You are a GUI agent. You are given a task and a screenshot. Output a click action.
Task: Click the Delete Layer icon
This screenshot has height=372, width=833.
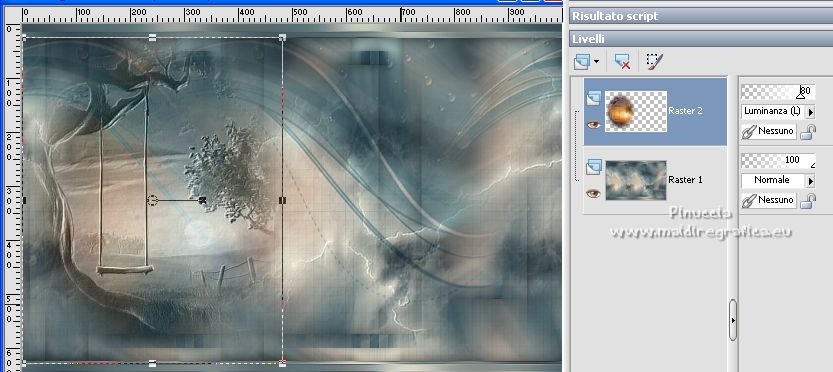(622, 62)
